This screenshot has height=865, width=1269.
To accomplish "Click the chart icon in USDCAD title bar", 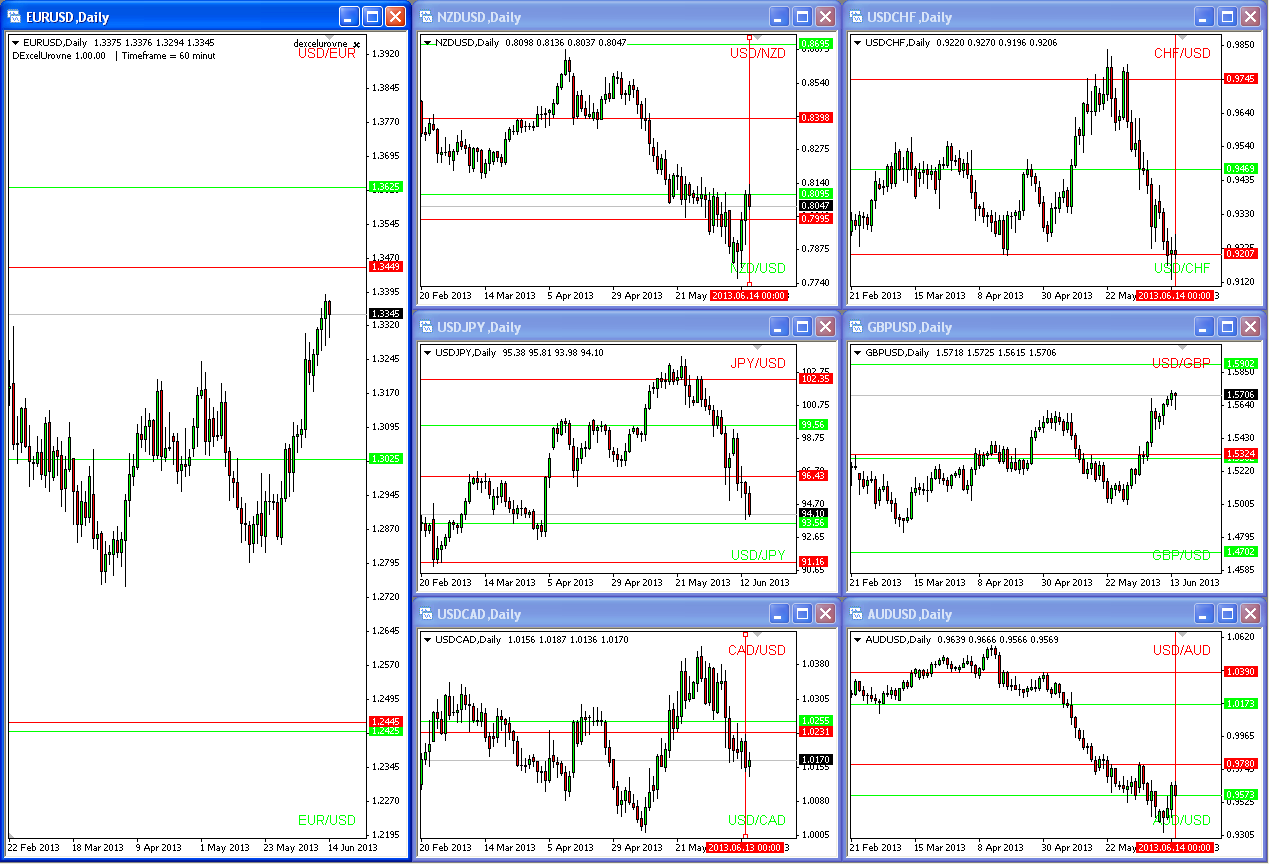I will click(426, 614).
